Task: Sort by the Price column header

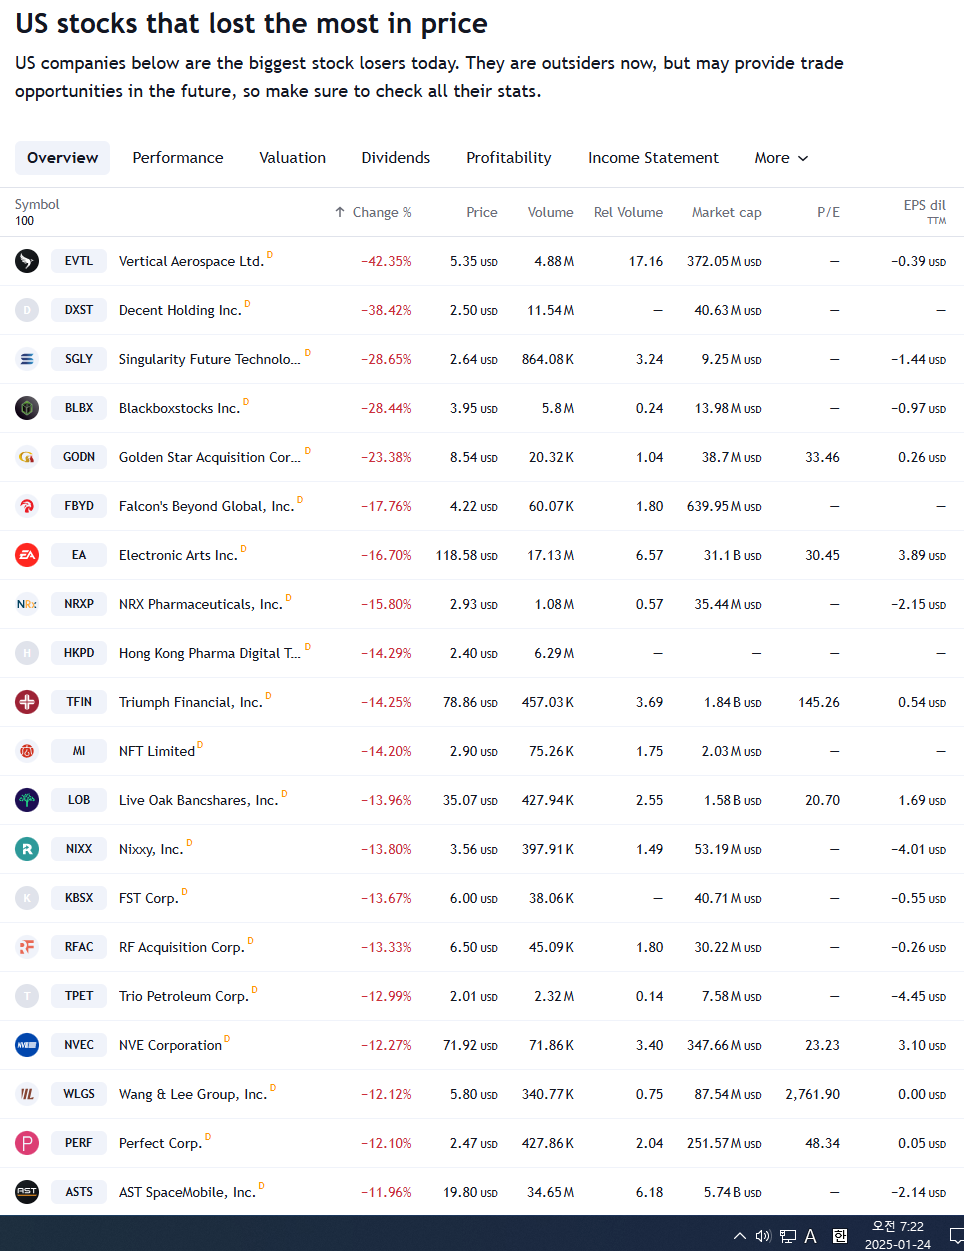Action: (x=481, y=212)
